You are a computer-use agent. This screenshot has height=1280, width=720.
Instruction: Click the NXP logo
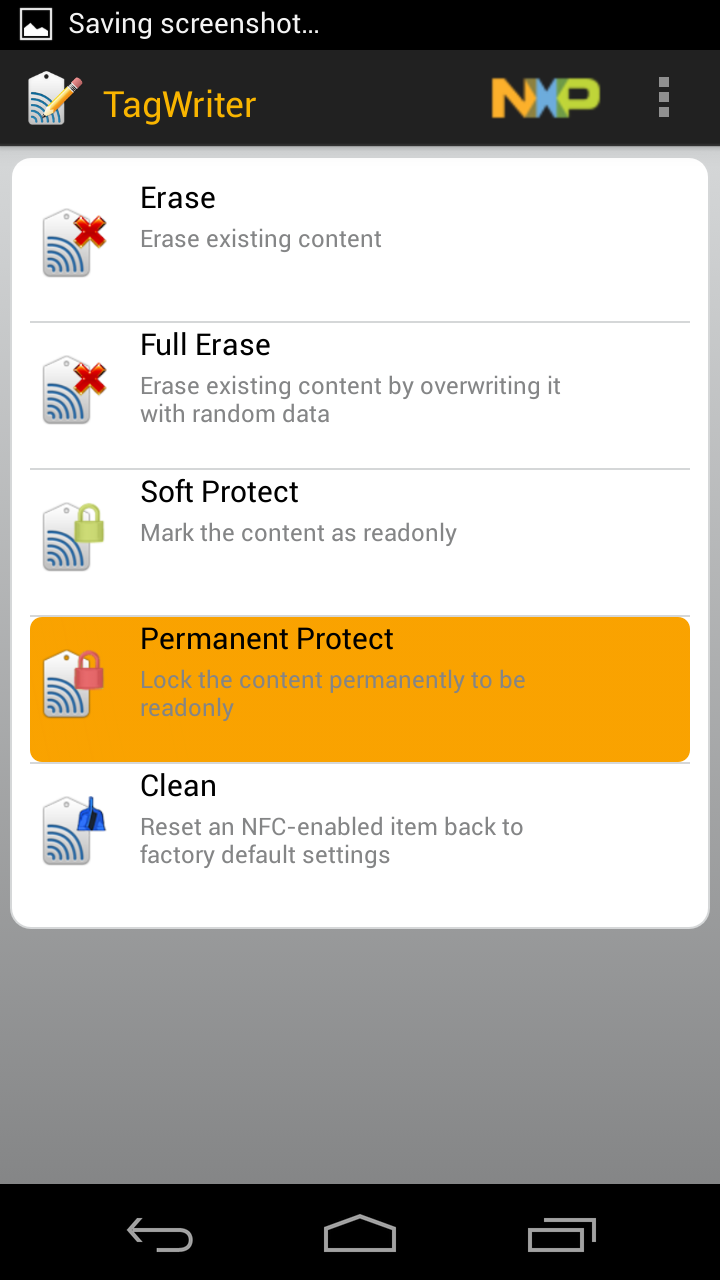tap(545, 98)
